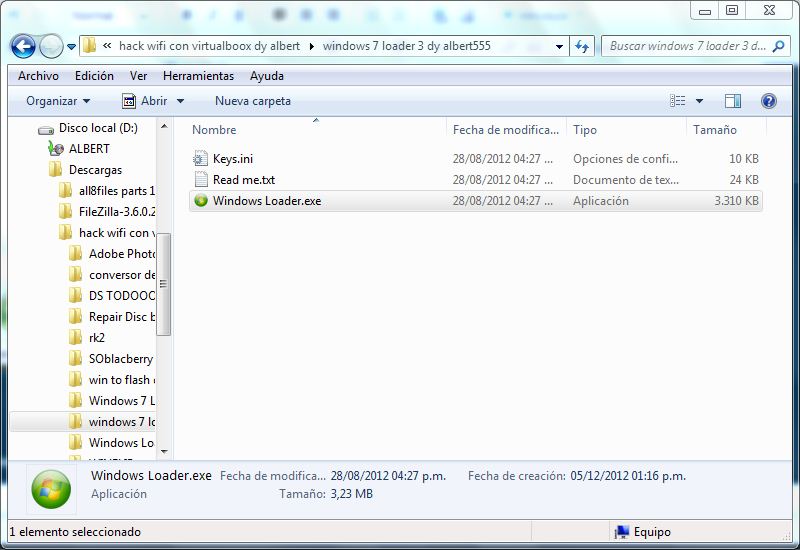
Task: Sort files by the Tamaño column header
Action: pyautogui.click(x=715, y=130)
